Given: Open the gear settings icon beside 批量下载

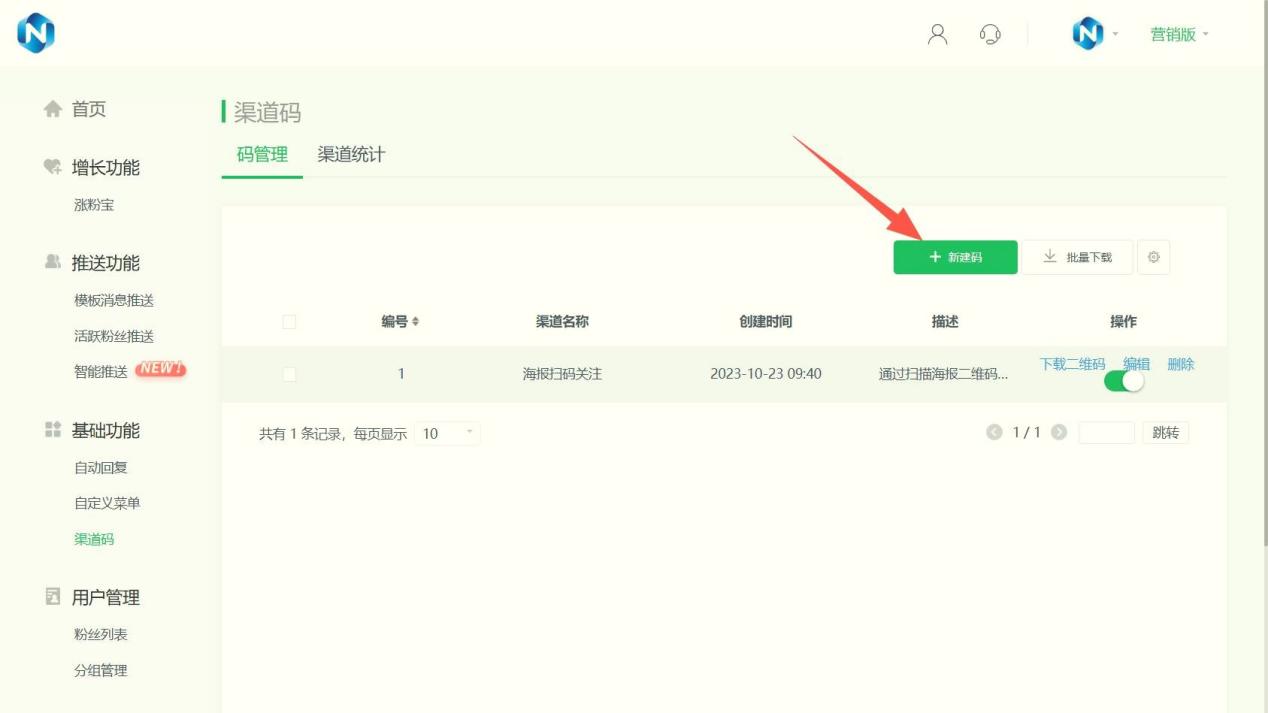Looking at the screenshot, I should [1153, 257].
